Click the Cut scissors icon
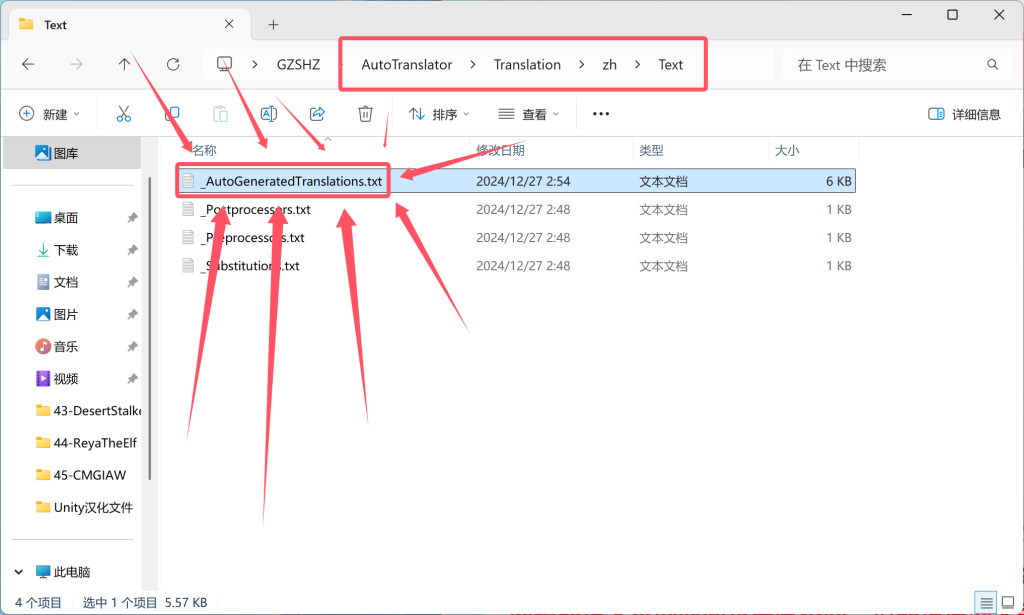 [124, 114]
